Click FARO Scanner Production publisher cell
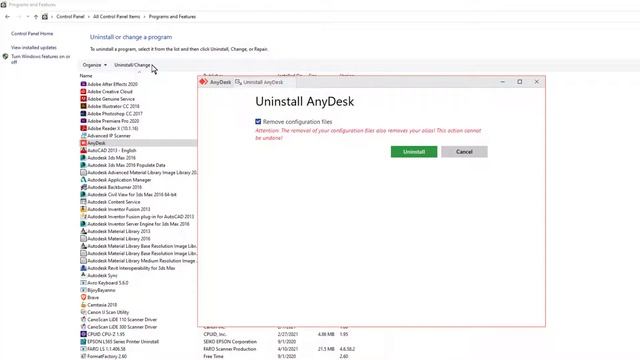 (230, 349)
